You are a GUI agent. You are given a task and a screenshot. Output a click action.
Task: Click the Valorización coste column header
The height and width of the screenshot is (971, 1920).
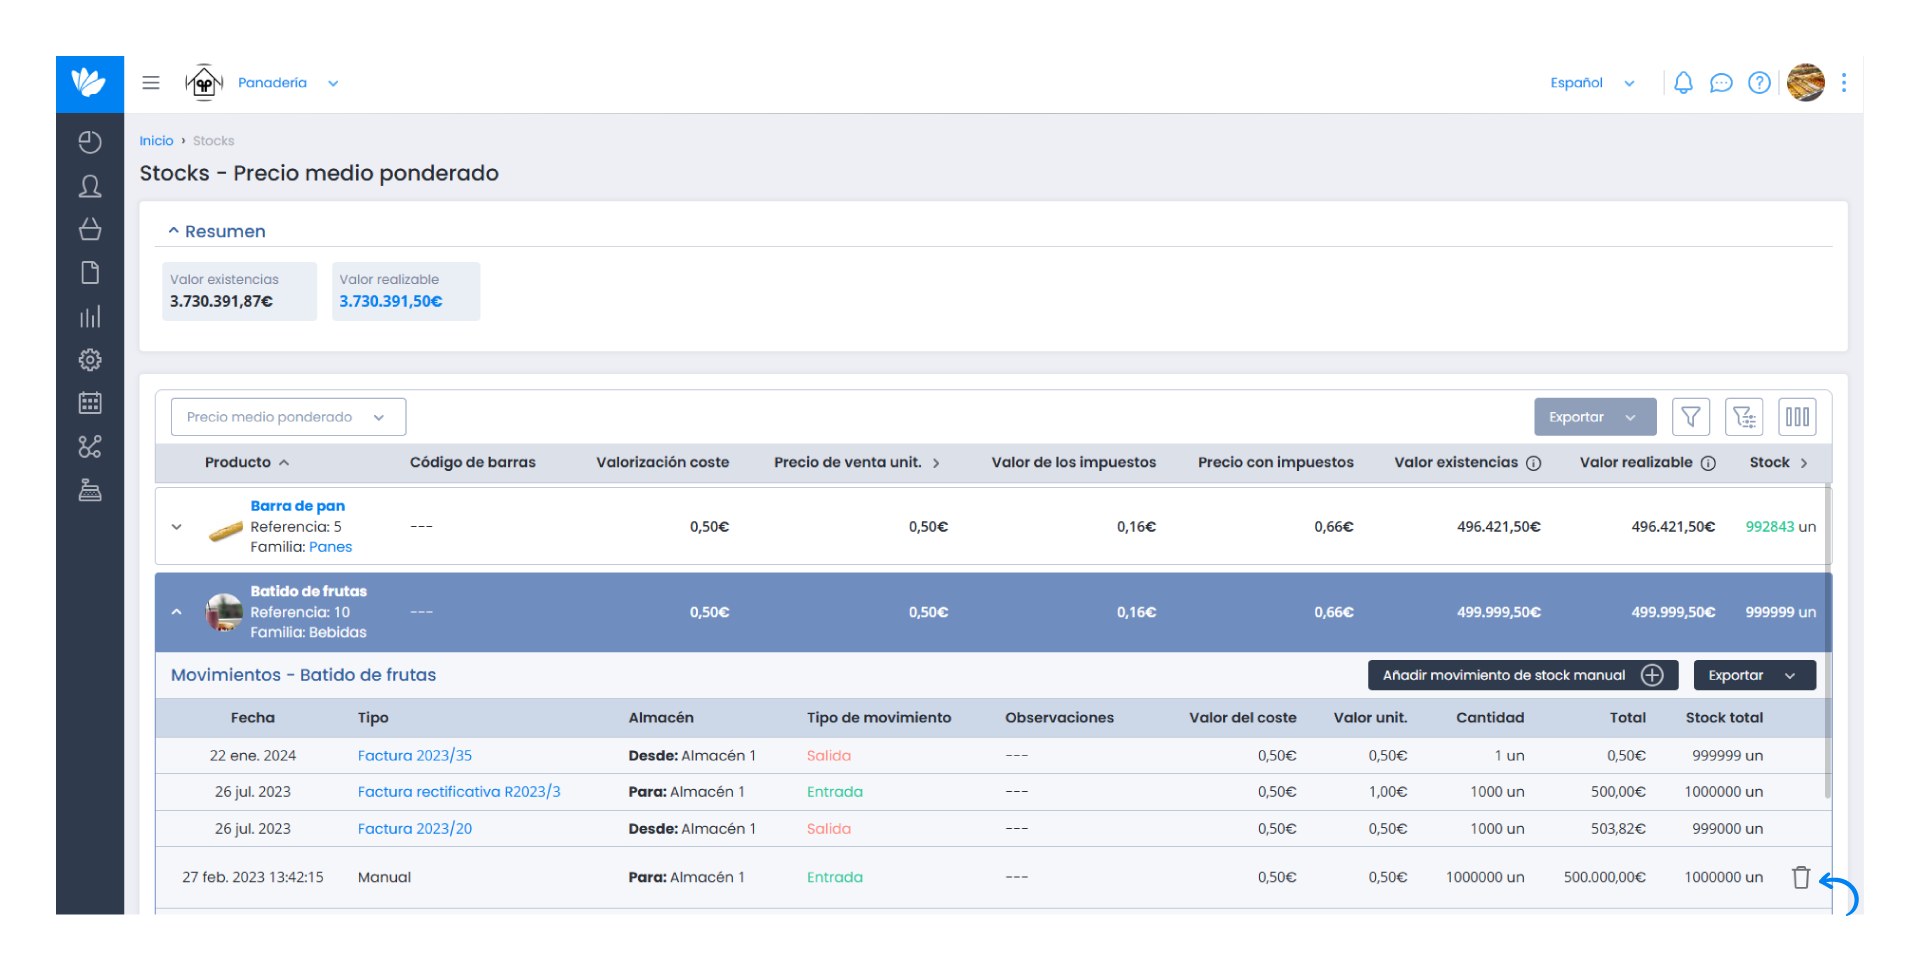(x=662, y=462)
